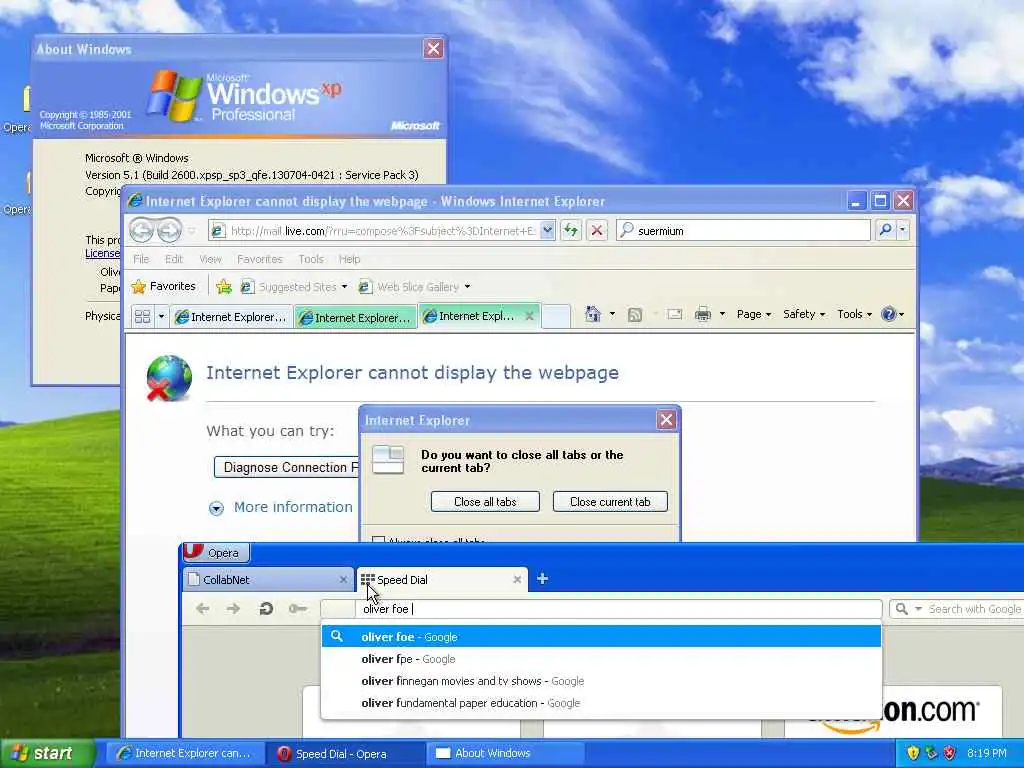Switch to Internet Explorer taskbar item
Viewport: 1024px width, 768px height.
click(x=185, y=753)
